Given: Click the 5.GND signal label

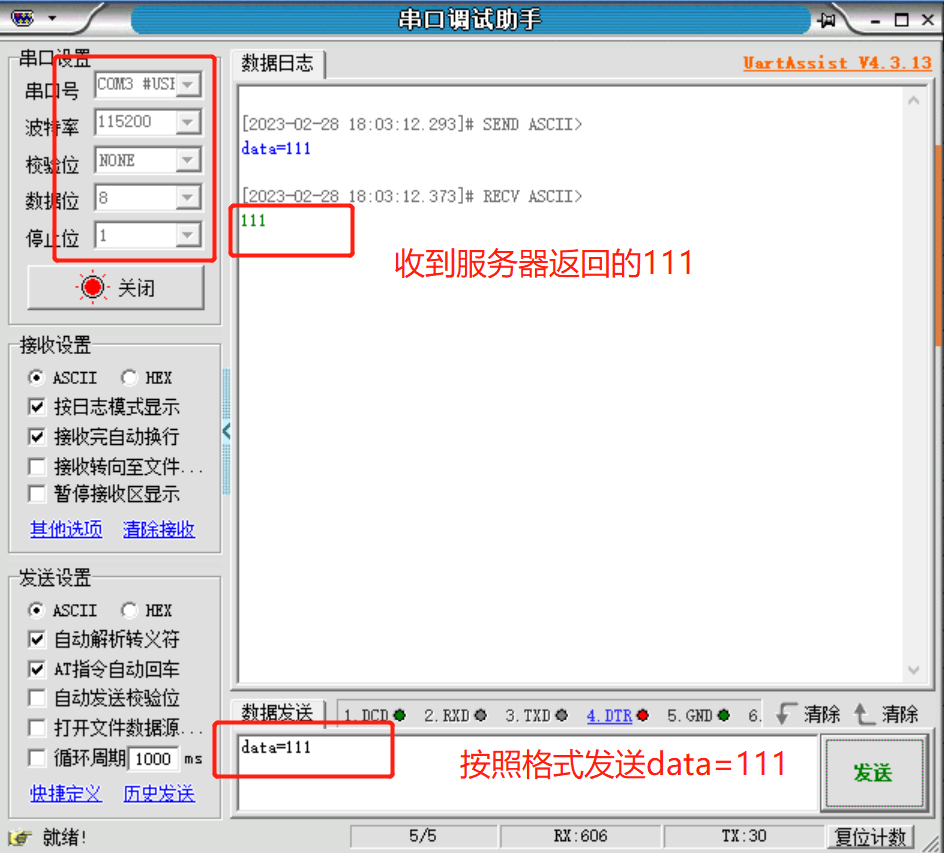Looking at the screenshot, I should pyautogui.click(x=690, y=715).
